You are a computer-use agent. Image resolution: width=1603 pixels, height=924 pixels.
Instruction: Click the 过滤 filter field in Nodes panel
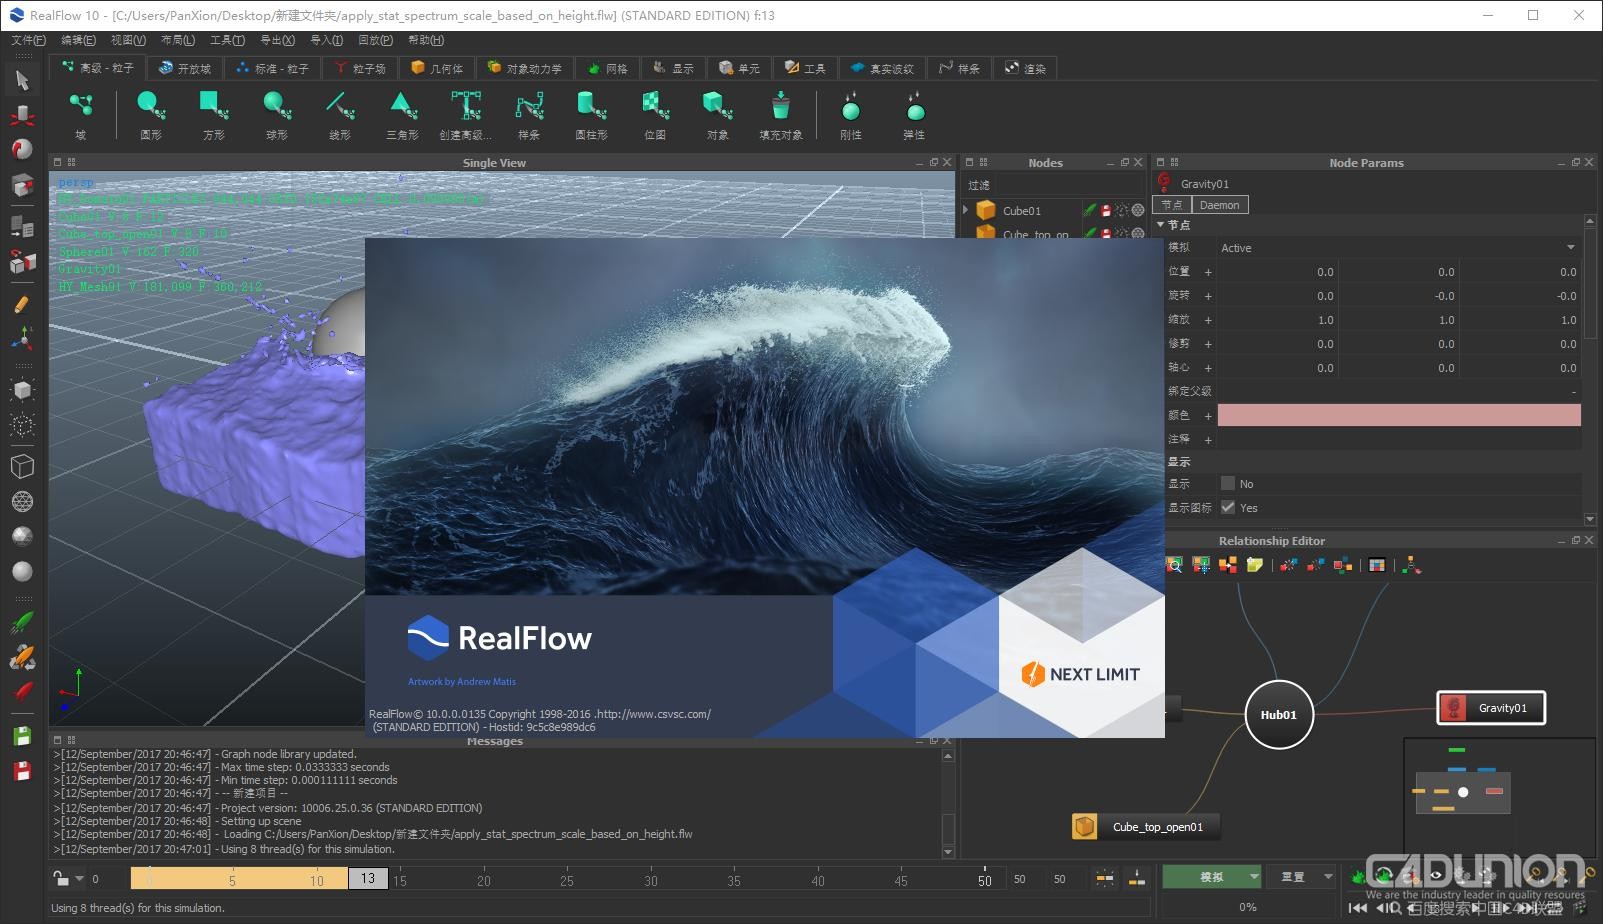1070,185
